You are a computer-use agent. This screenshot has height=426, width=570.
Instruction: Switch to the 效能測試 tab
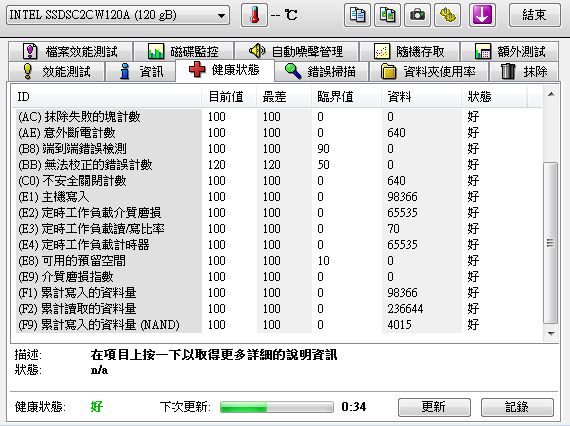[x=57, y=71]
